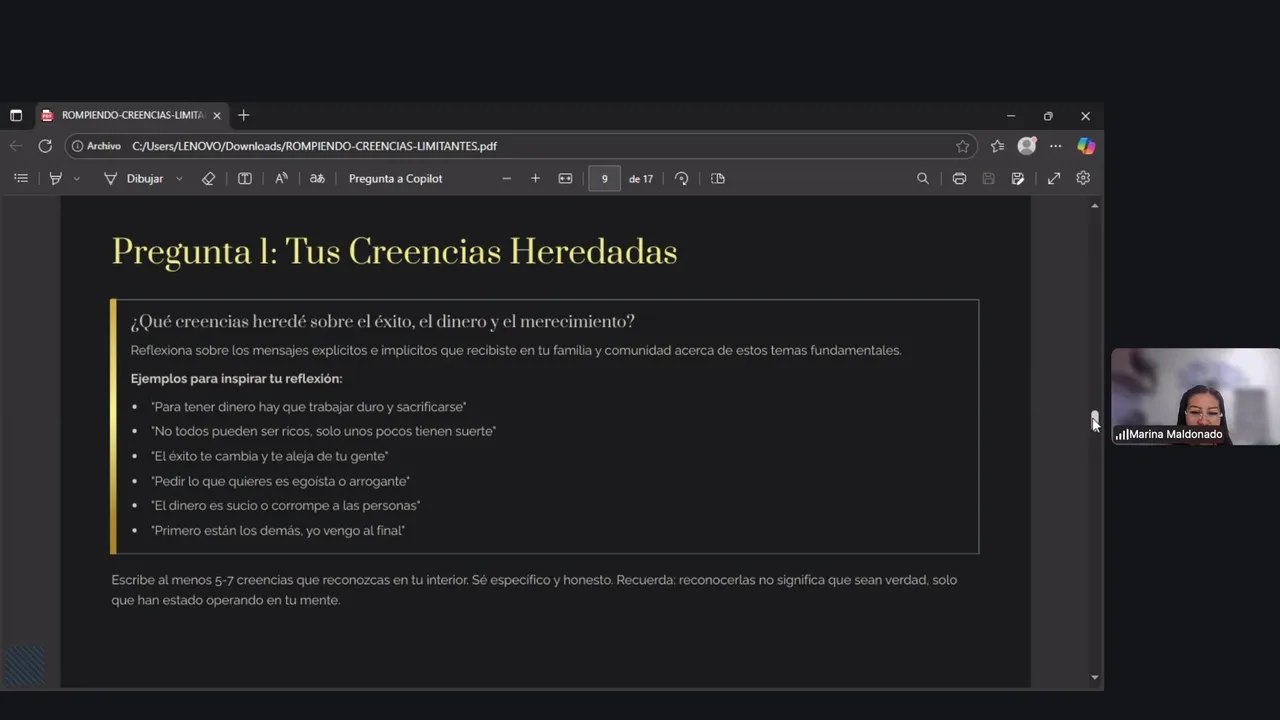
Task: Add this page to favorites star
Action: click(x=962, y=146)
